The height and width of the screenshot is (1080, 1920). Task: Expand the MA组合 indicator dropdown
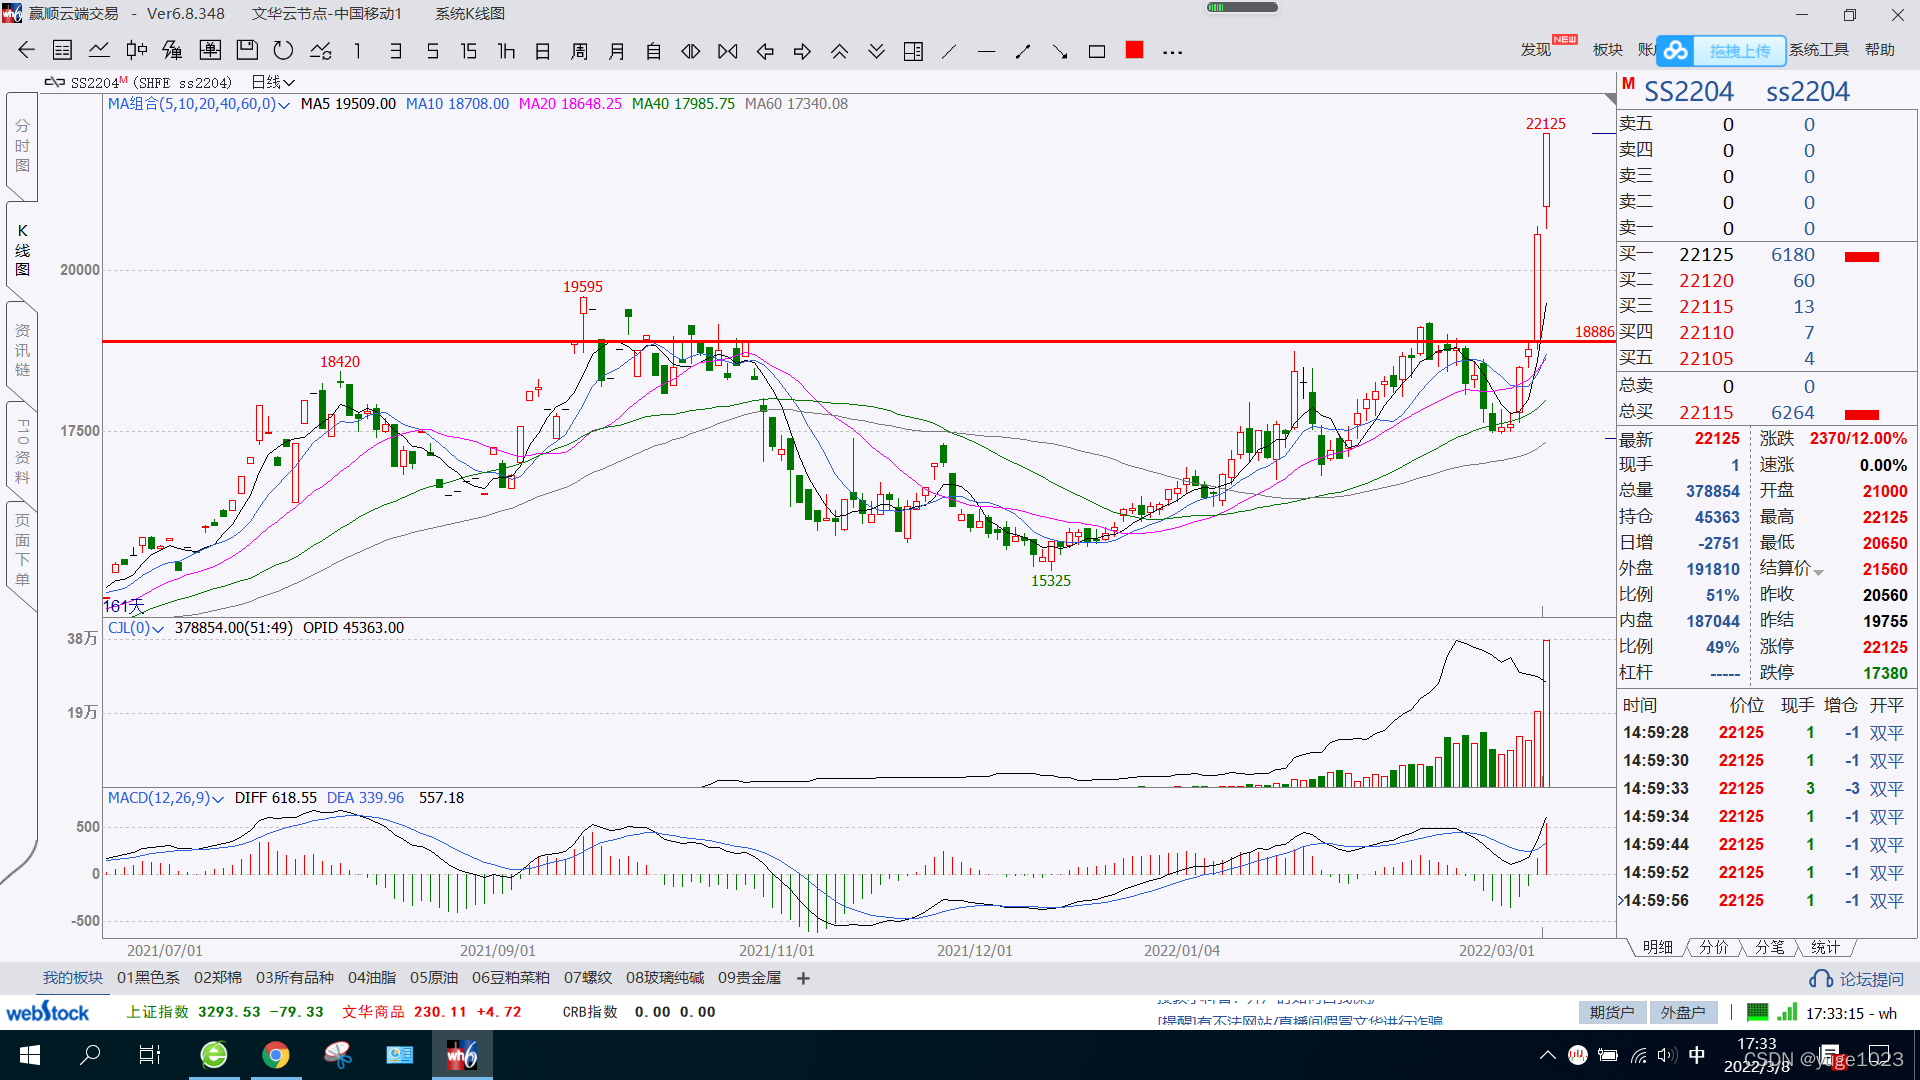point(285,104)
